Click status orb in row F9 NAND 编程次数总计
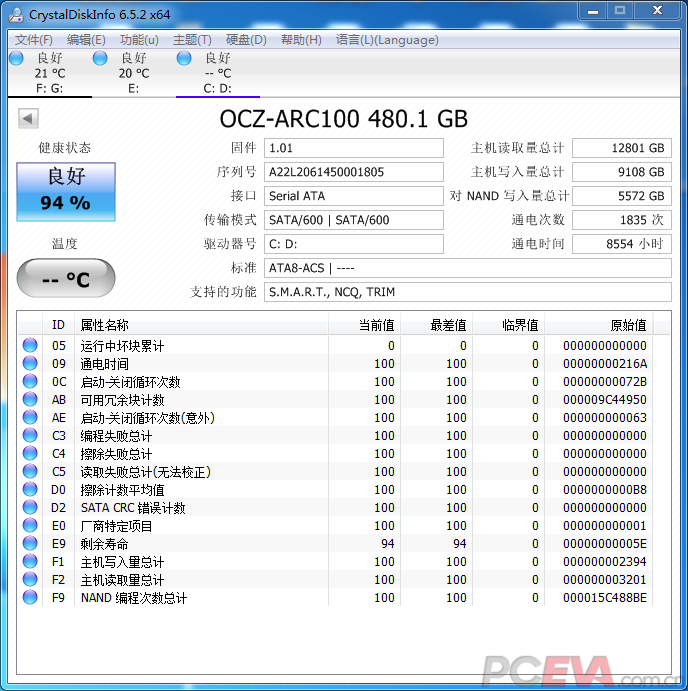688x691 pixels. point(30,598)
